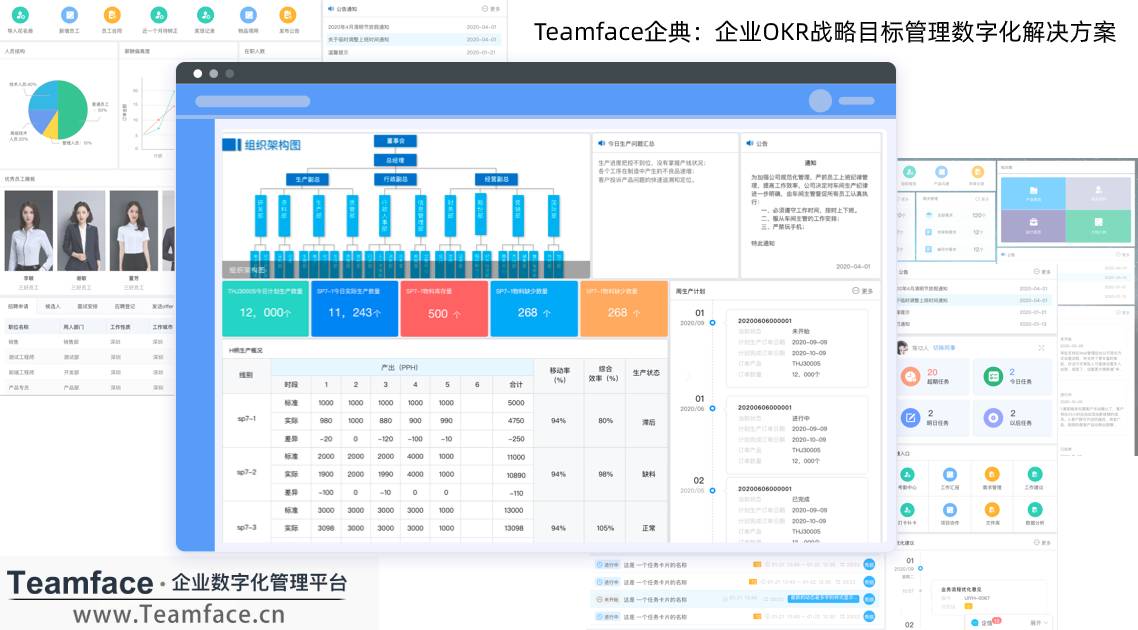
Task: Click the highlighted 未开始 task card row at bottom
Action: [x=734, y=600]
